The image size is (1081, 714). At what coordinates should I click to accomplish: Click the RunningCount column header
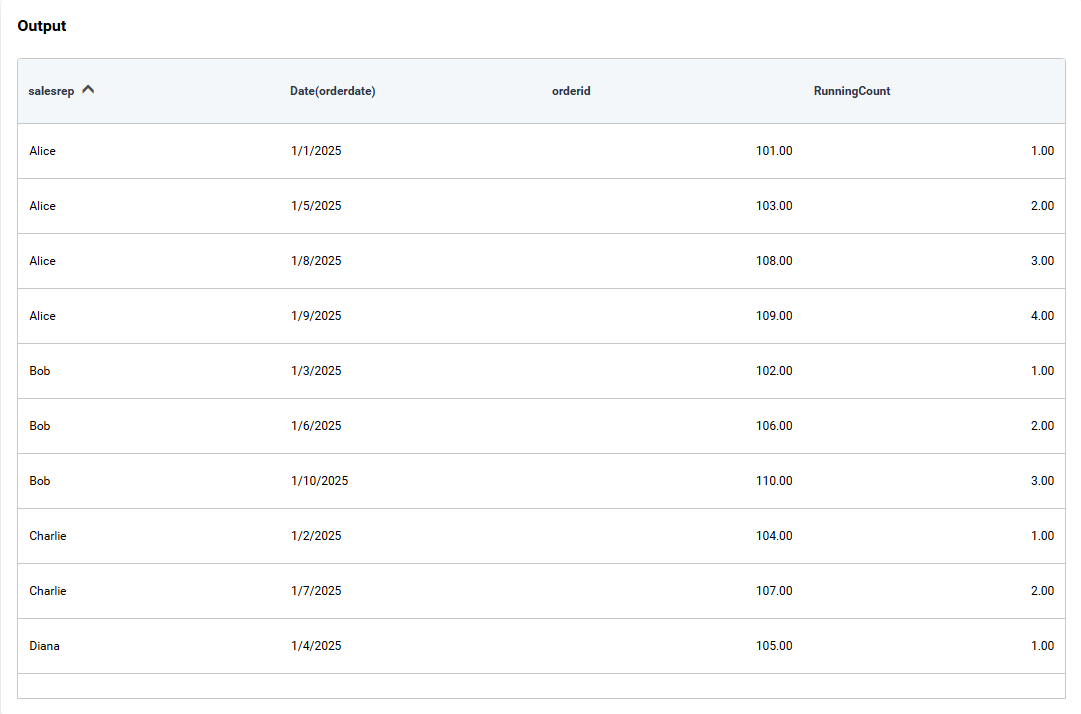point(852,91)
